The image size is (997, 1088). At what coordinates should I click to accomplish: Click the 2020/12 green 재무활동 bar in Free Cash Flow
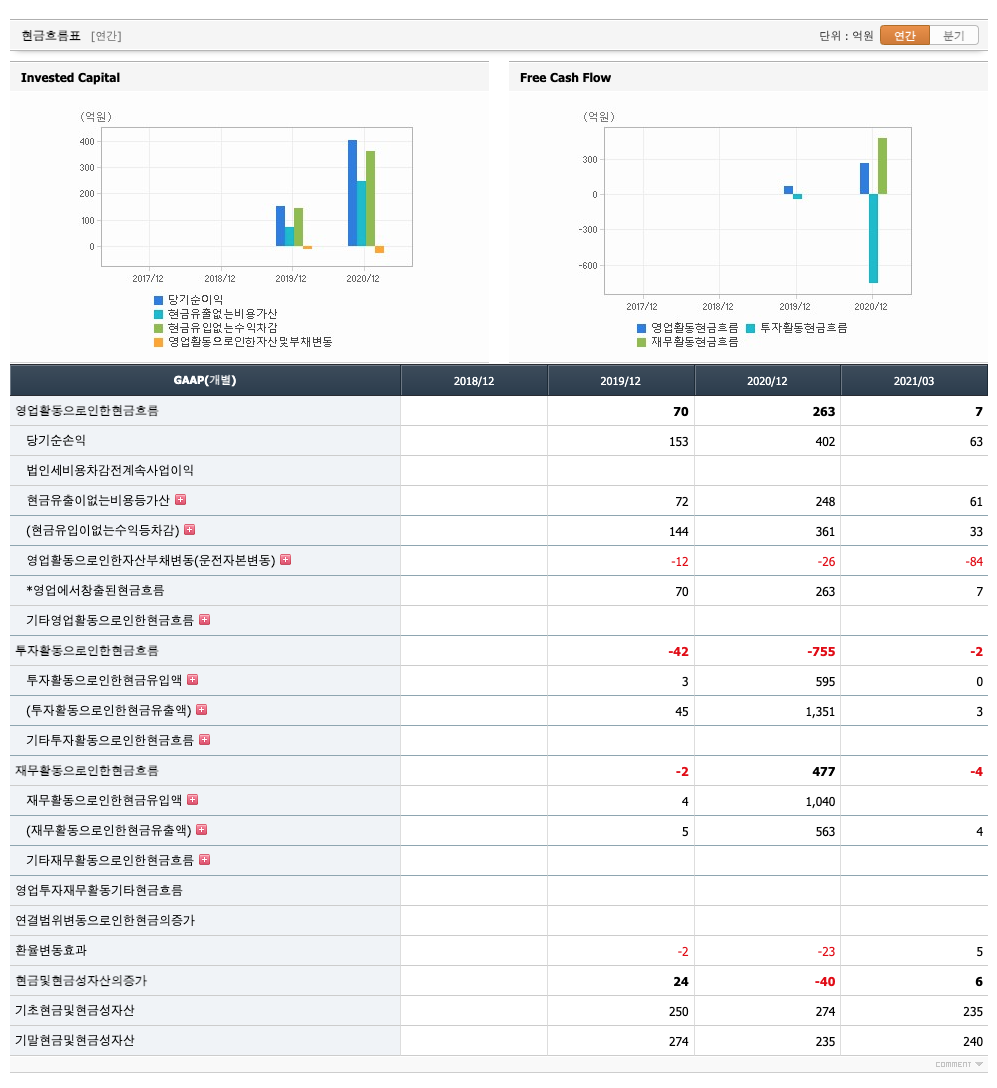click(x=883, y=166)
